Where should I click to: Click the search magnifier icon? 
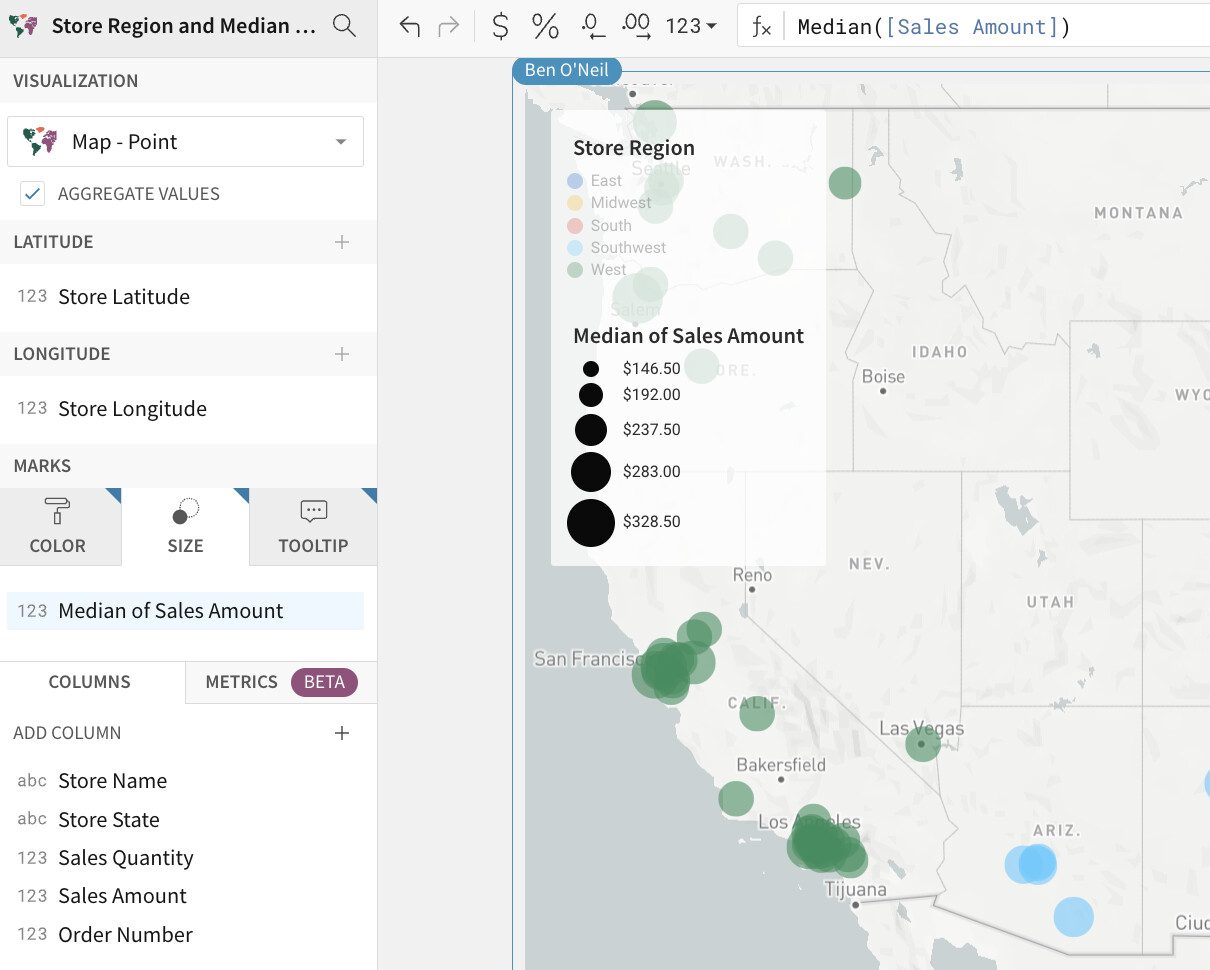[x=344, y=26]
